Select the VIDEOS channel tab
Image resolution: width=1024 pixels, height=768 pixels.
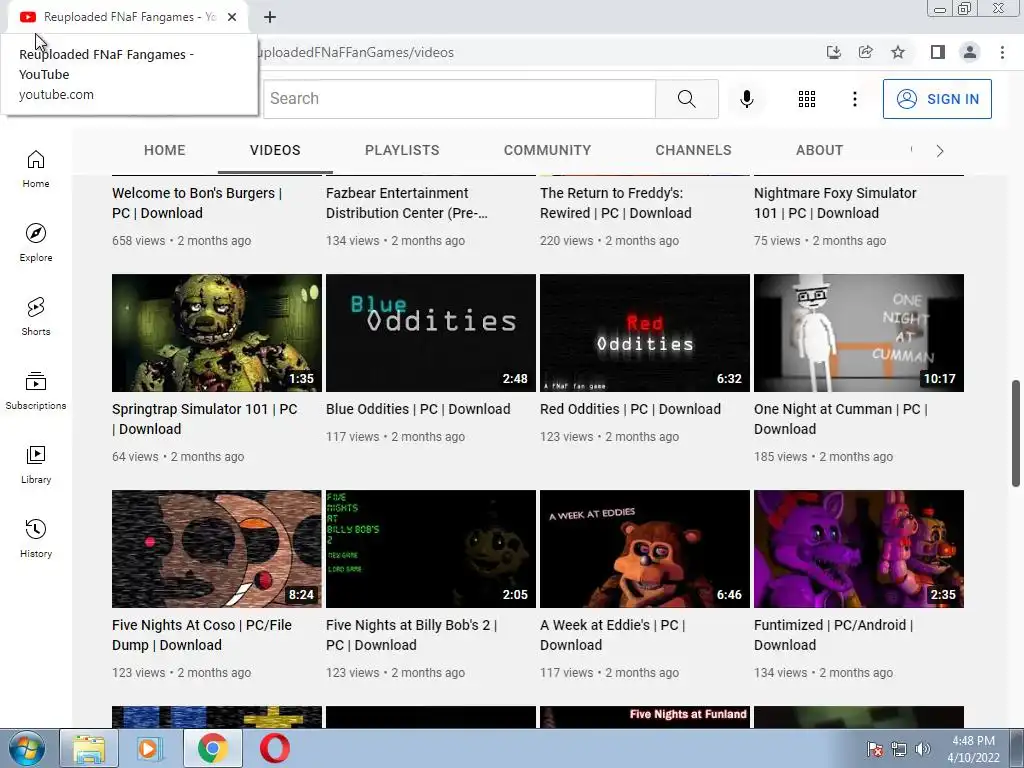275,150
